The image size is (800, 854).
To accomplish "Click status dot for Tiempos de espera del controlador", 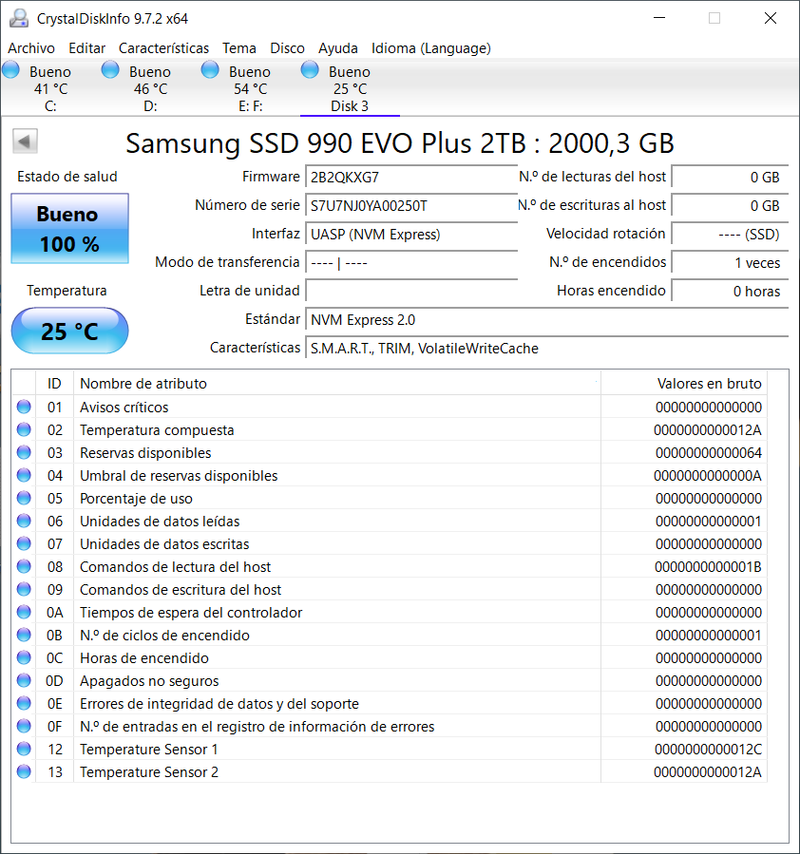I will click(x=23, y=612).
